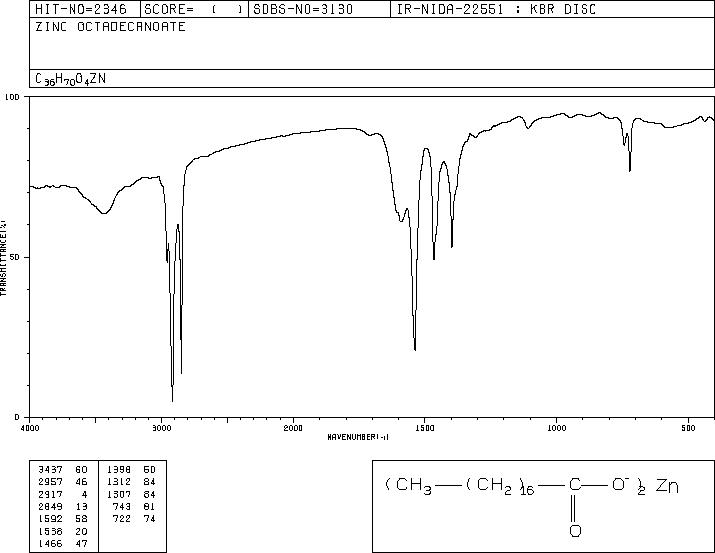The image size is (715, 553).
Task: Click the IR-NIDA-22551 : KBR DISC label
Action: [496, 9]
